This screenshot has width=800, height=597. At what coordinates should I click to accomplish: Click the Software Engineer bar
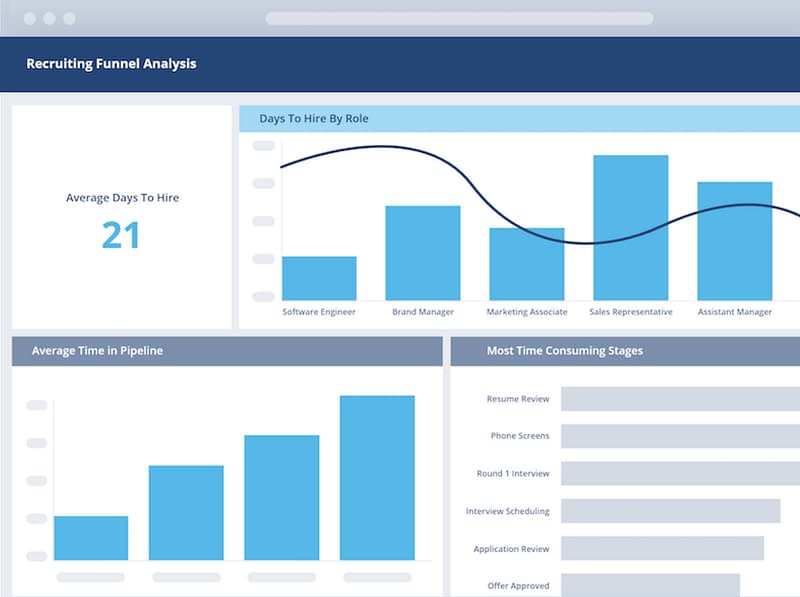tap(319, 278)
